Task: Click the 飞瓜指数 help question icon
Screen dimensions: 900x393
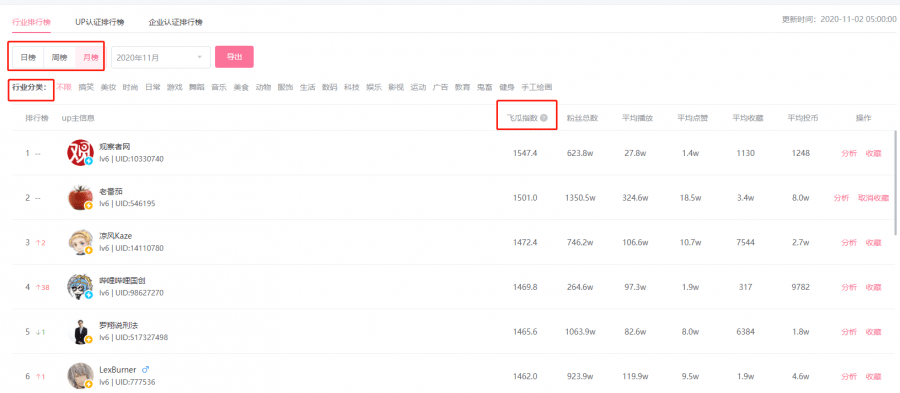Action: (544, 118)
